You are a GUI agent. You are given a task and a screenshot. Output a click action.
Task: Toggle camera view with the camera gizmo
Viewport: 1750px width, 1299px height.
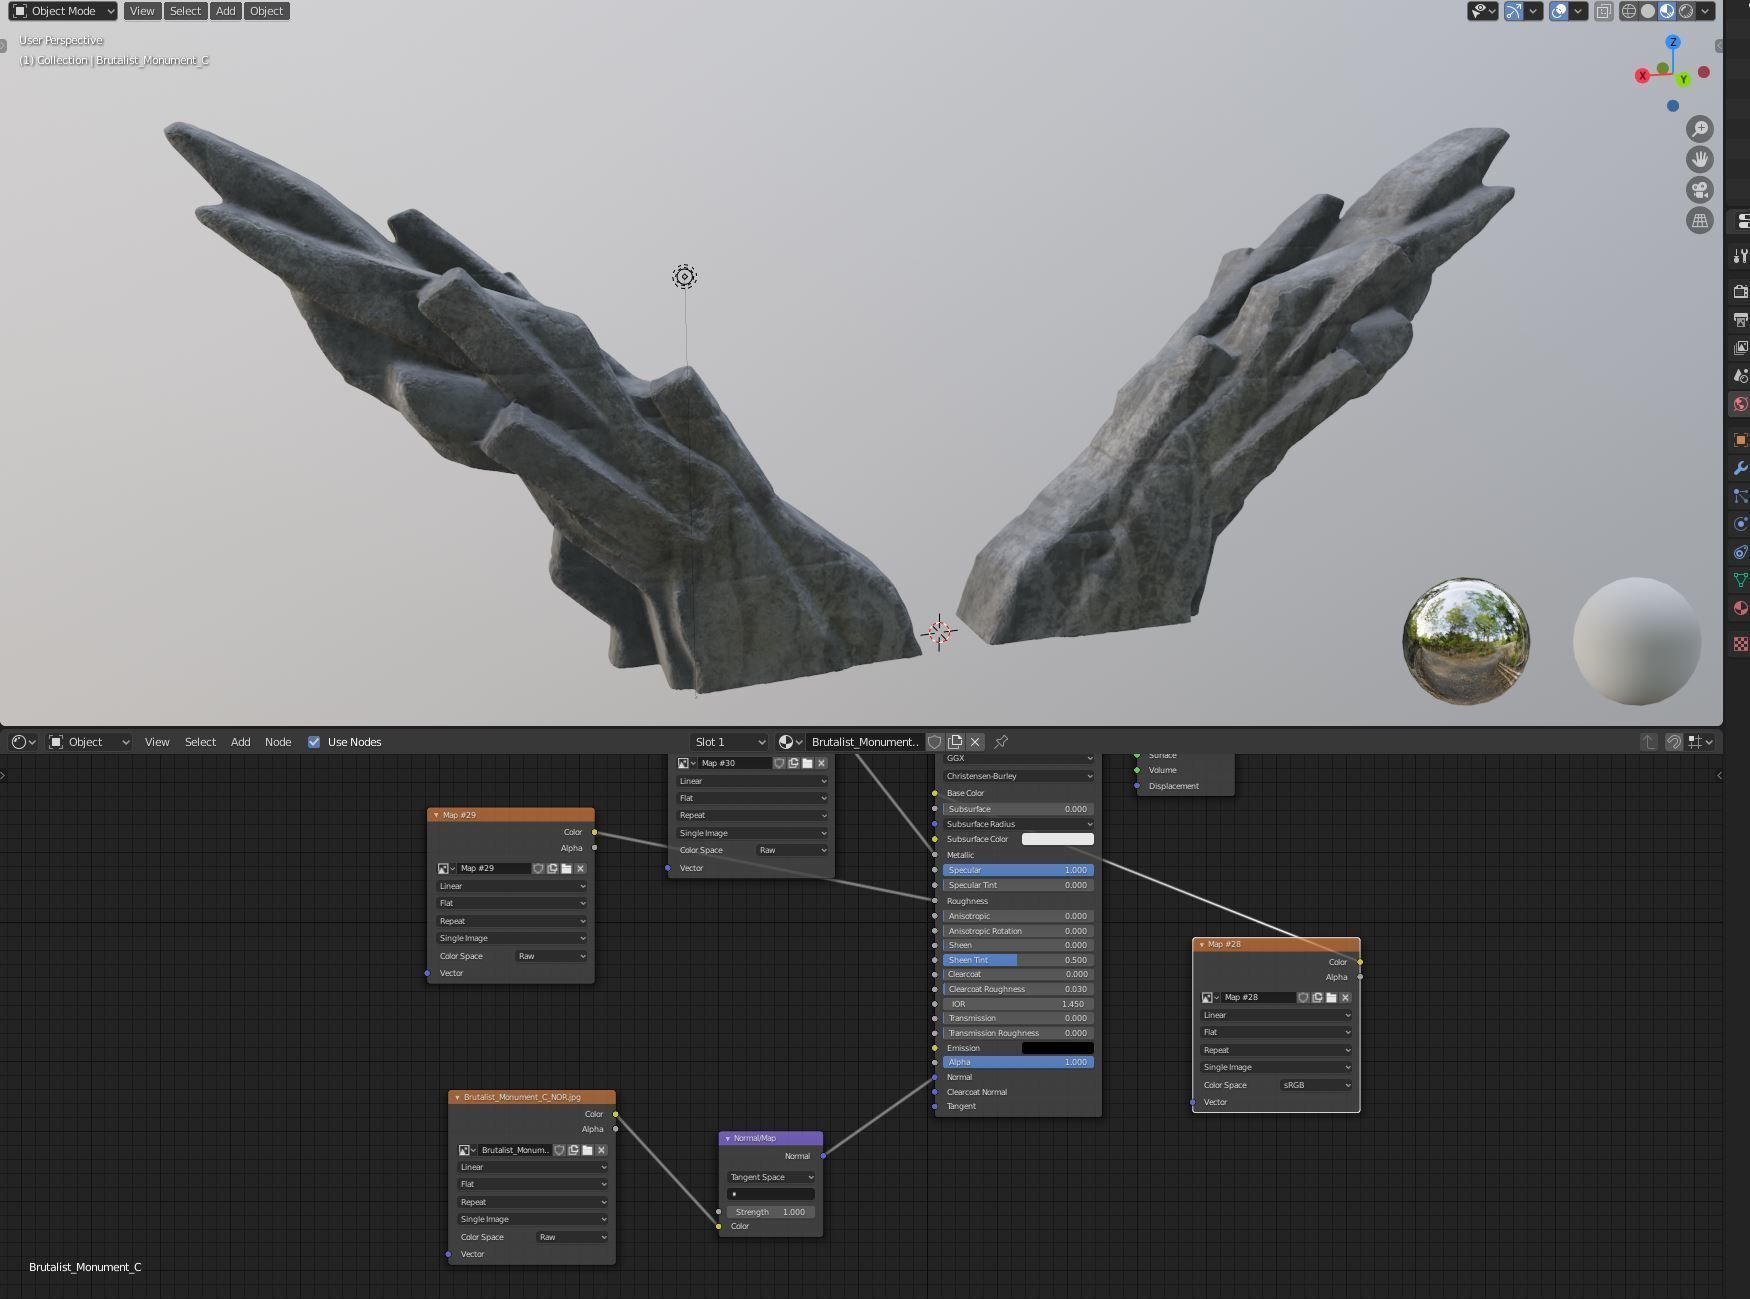click(x=1699, y=190)
